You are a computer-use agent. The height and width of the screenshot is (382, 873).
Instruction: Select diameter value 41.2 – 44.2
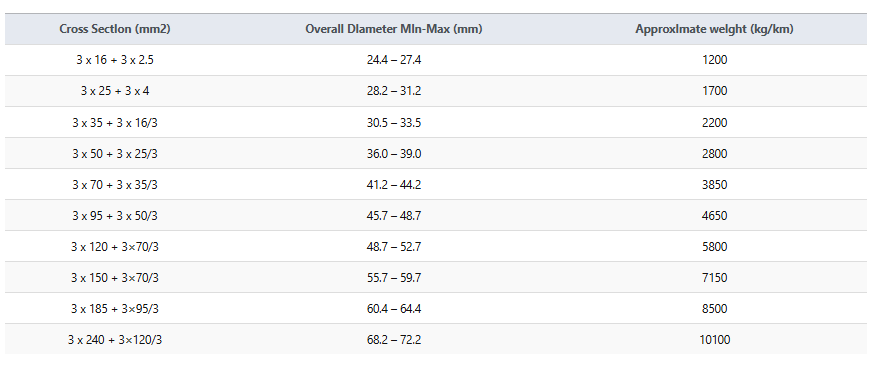click(394, 185)
